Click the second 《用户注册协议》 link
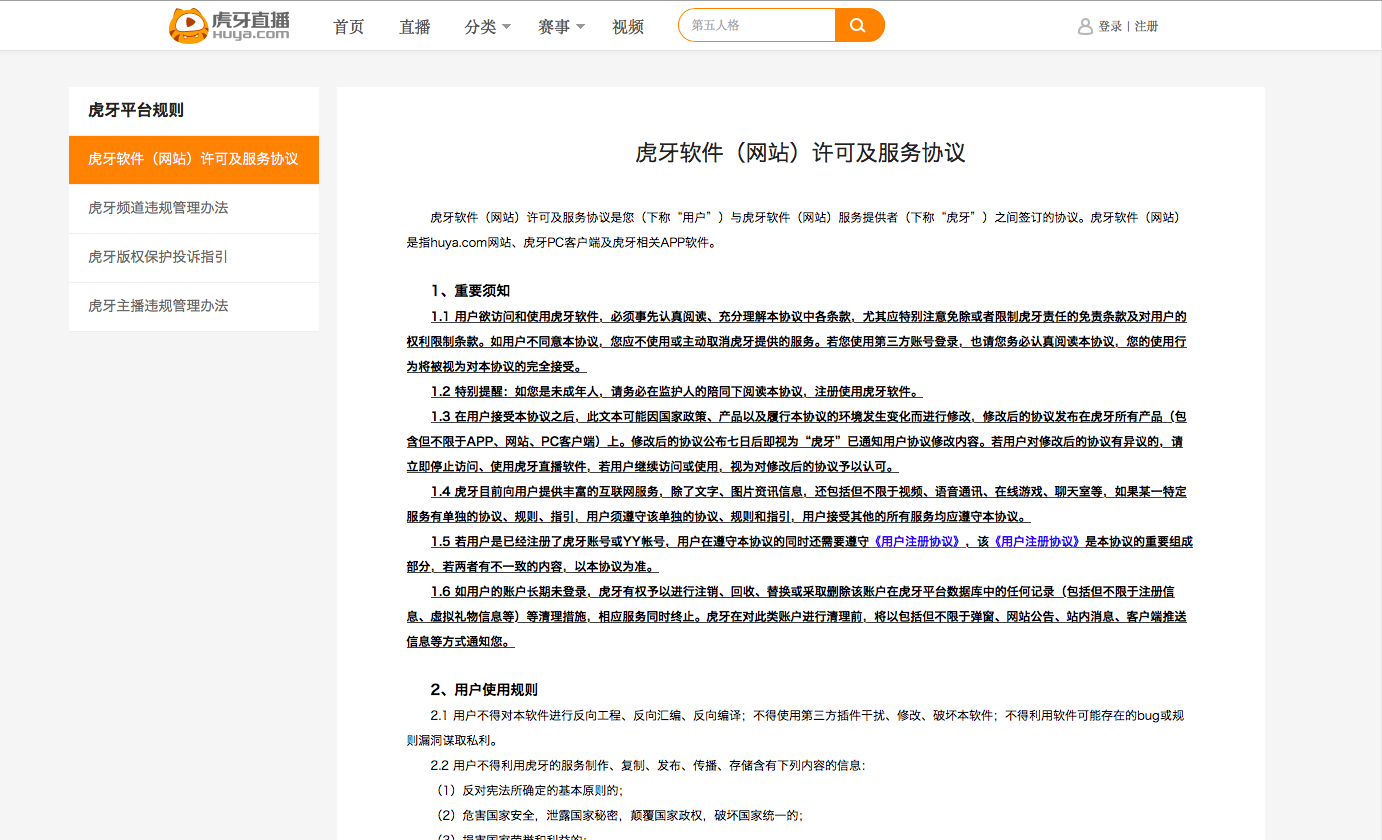This screenshot has height=840, width=1382. pyautogui.click(x=1035, y=541)
